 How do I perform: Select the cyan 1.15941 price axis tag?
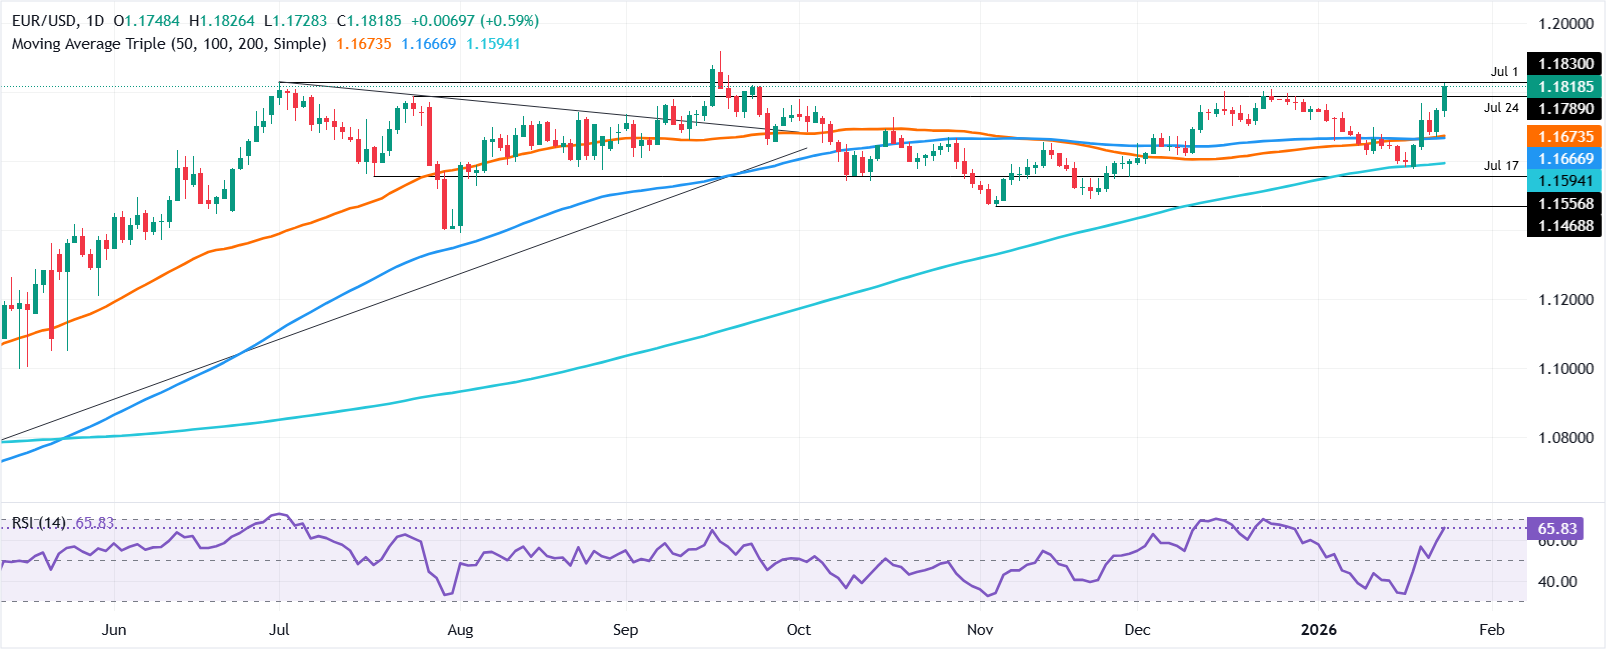pos(1565,181)
